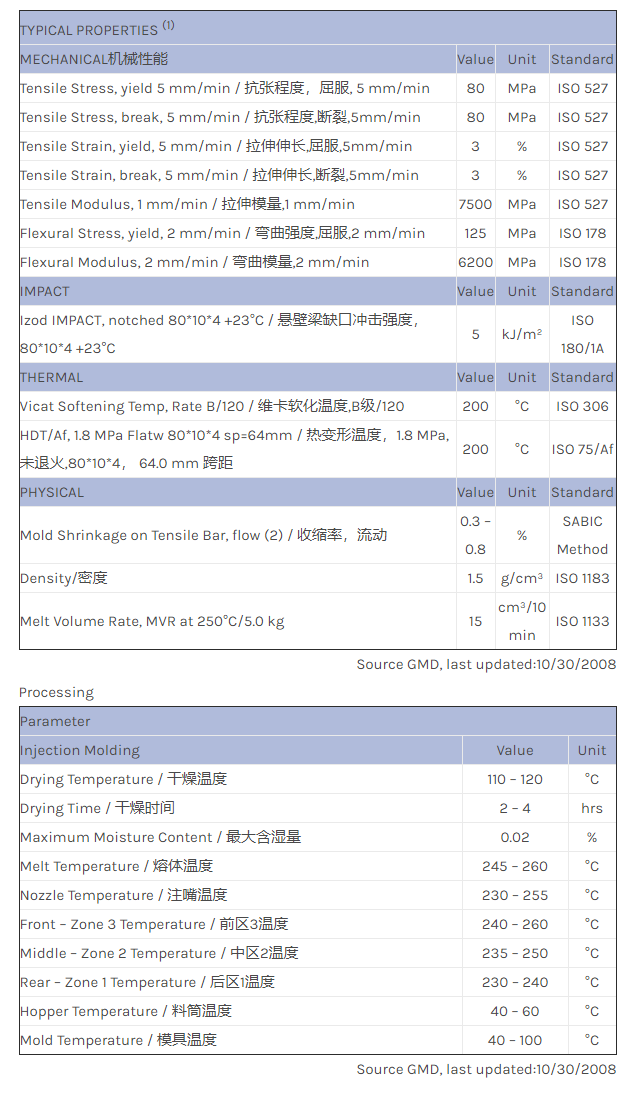Select the Injection Molding header cell
This screenshot has height=1097, width=619.
[80, 750]
